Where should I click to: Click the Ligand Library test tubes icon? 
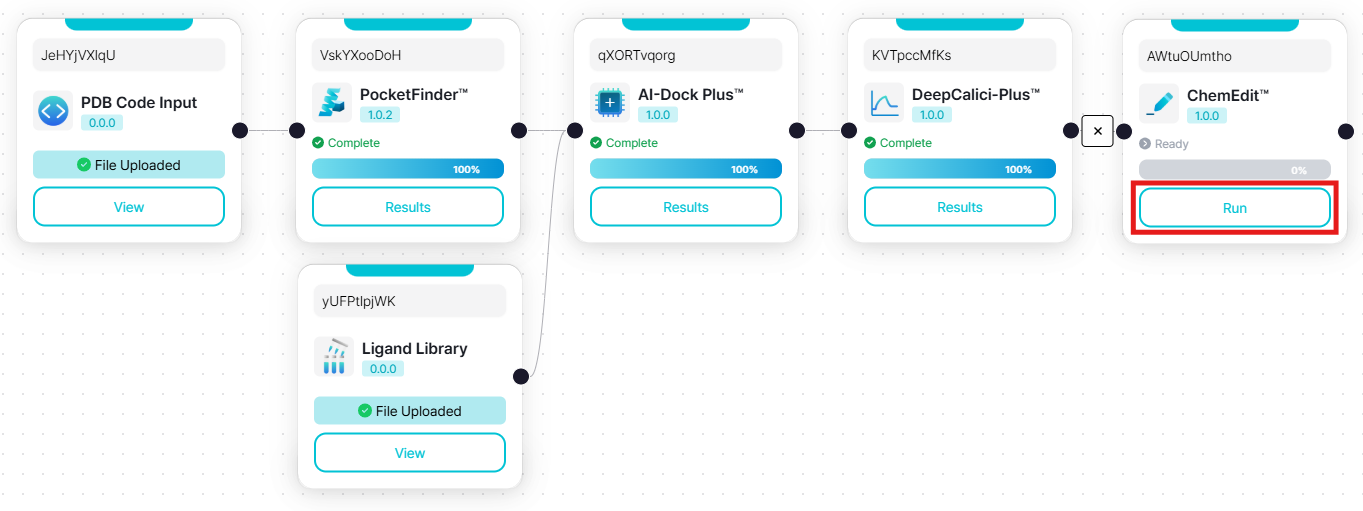click(334, 357)
